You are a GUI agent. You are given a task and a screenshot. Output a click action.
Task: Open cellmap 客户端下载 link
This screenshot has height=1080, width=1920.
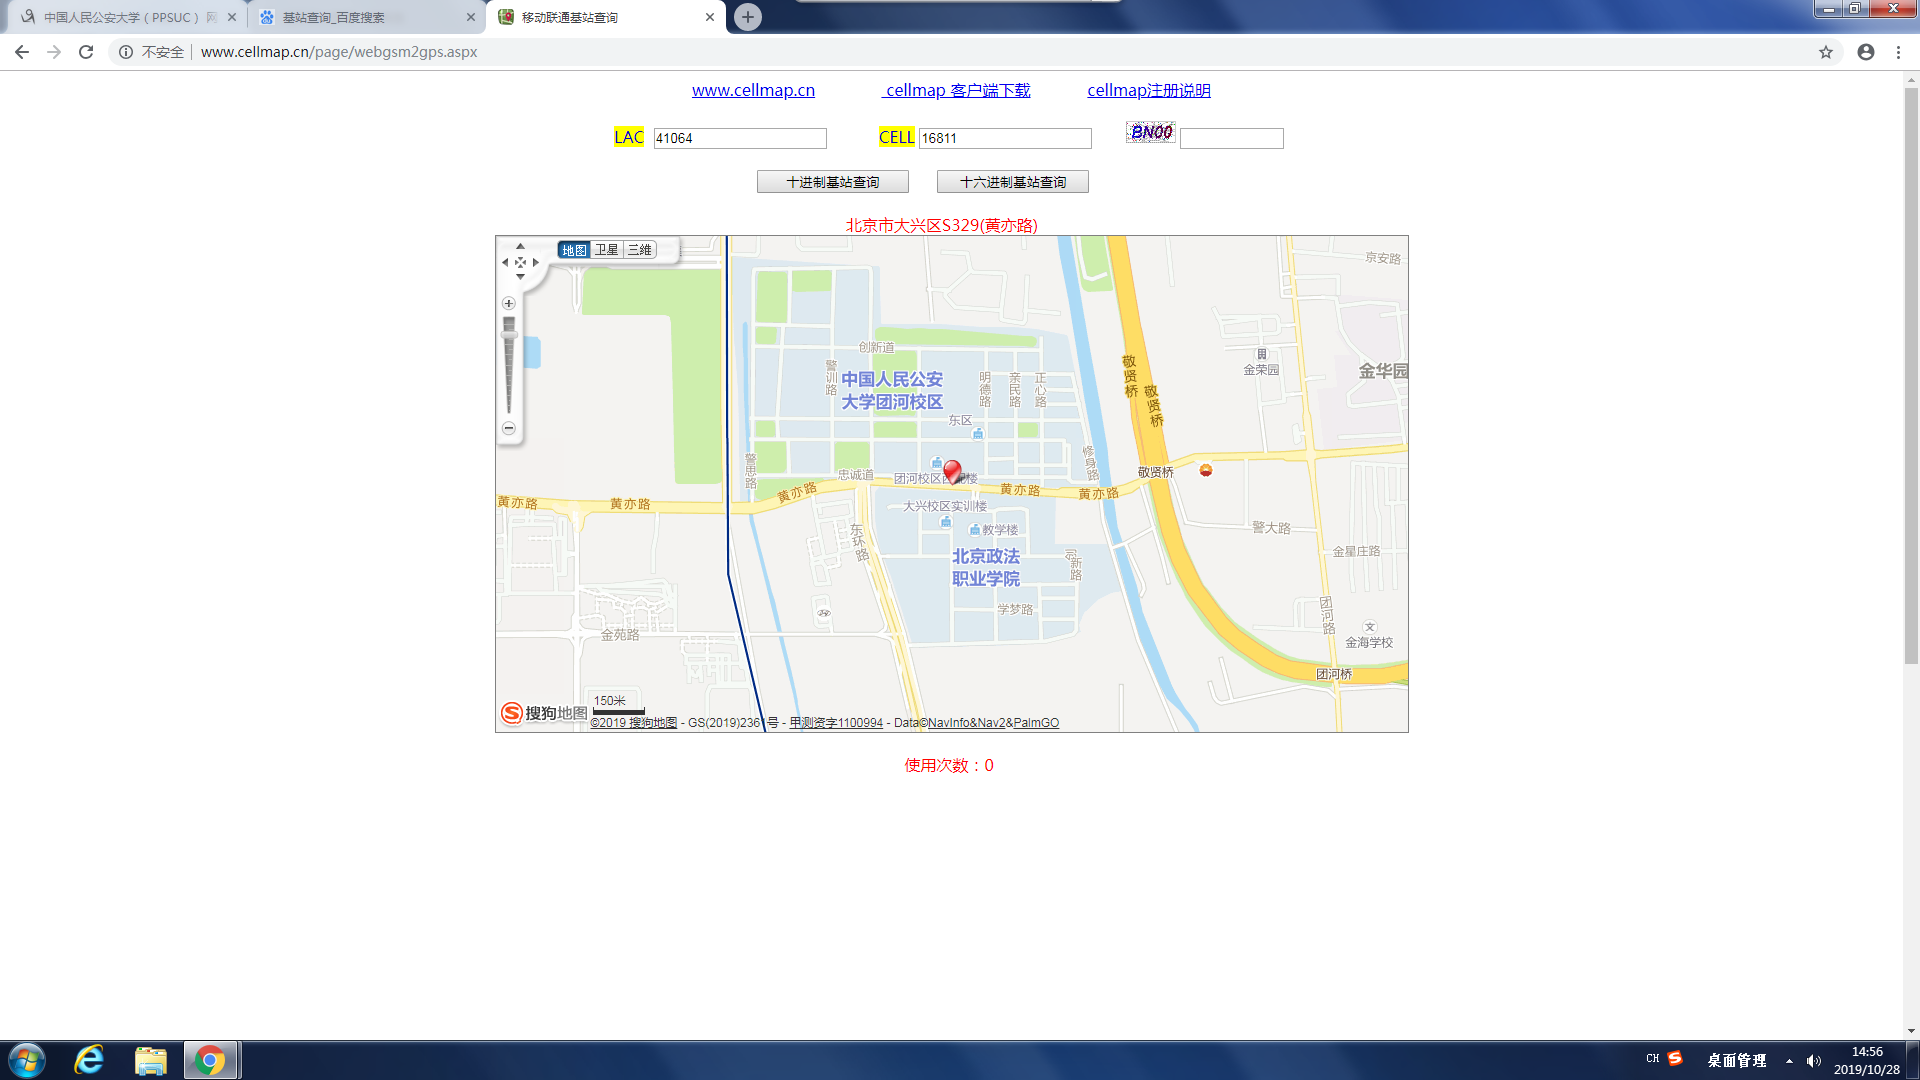click(956, 90)
